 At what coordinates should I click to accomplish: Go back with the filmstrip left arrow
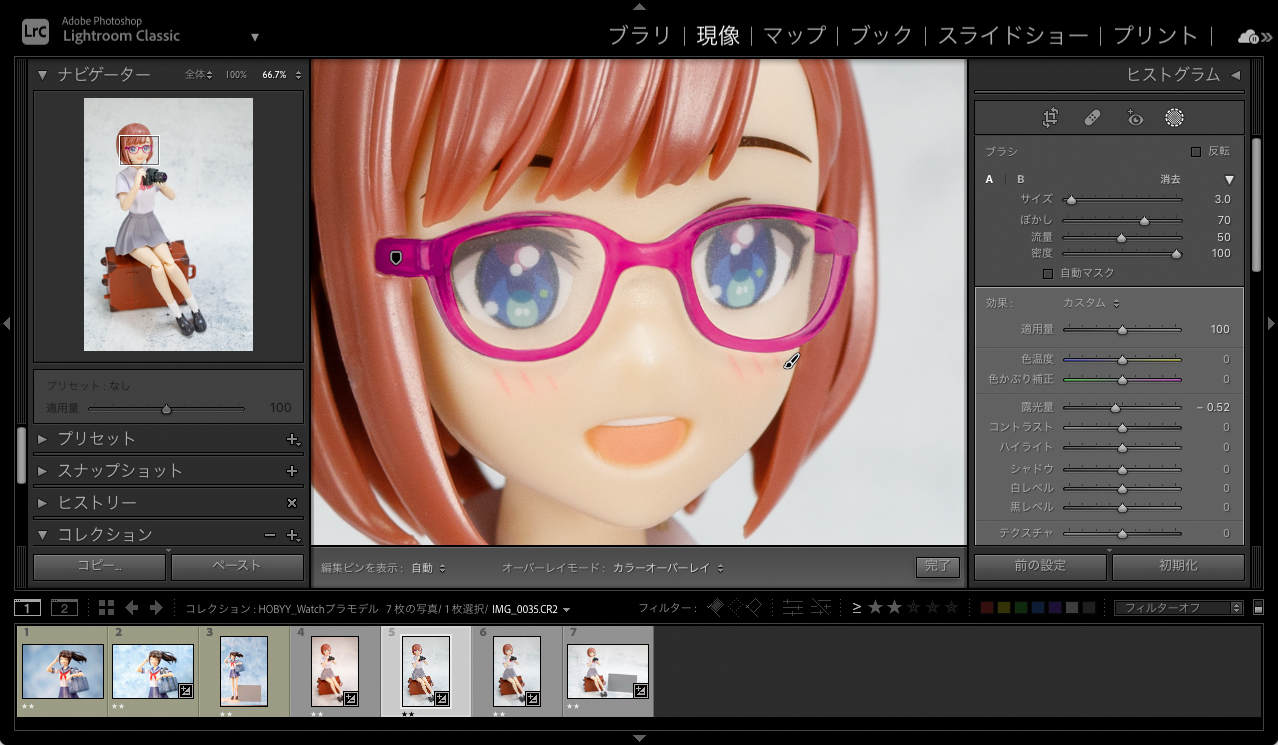(x=131, y=608)
